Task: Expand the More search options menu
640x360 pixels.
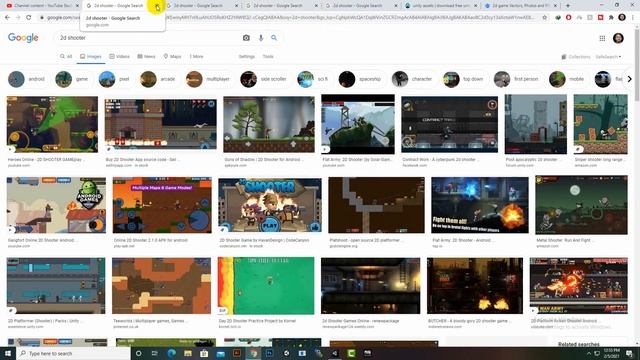Action: pyautogui.click(x=197, y=56)
